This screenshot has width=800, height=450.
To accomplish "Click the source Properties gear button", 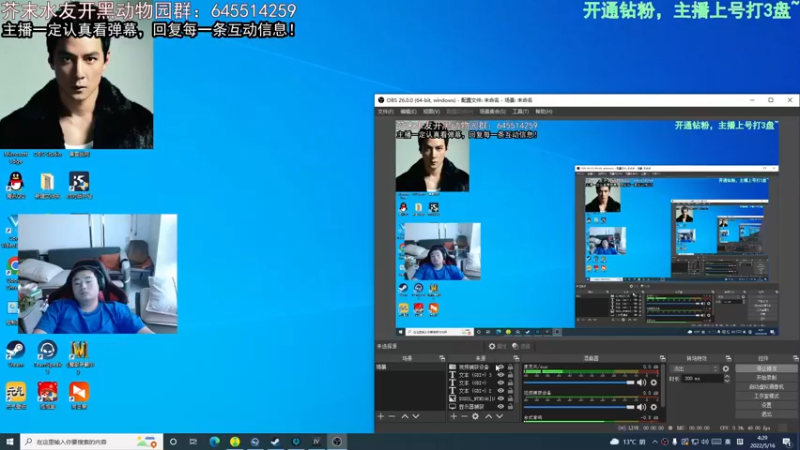I will [497, 346].
